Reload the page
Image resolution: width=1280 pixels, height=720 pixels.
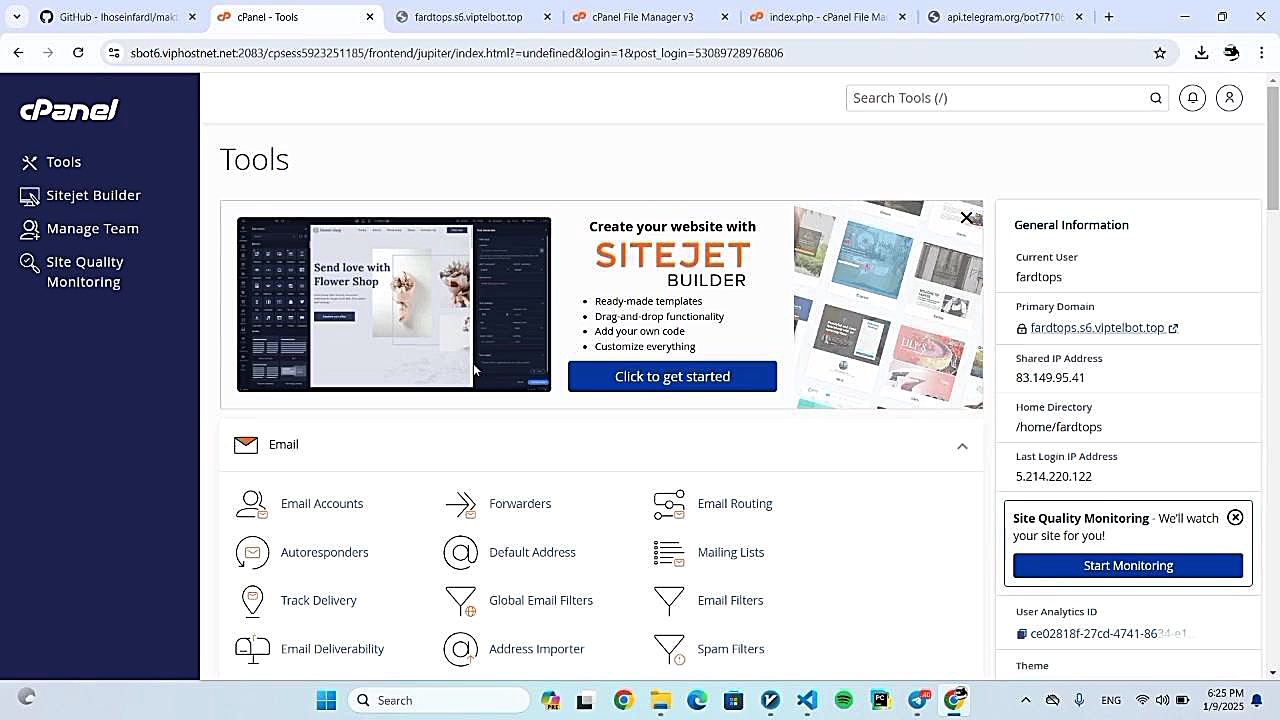coord(78,53)
